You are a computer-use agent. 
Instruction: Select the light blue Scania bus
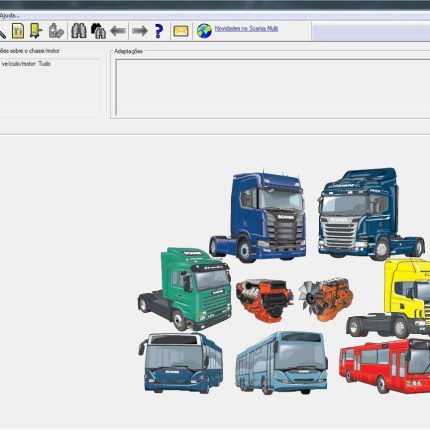(x=281, y=363)
